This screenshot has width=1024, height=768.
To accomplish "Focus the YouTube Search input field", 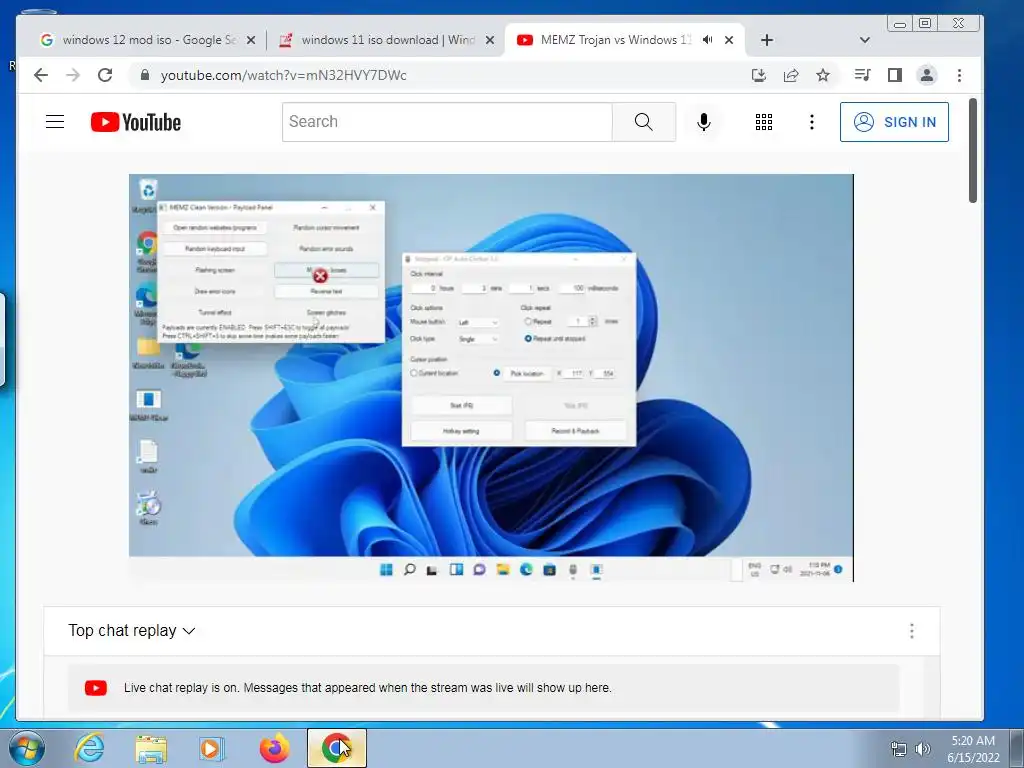I will coord(447,121).
